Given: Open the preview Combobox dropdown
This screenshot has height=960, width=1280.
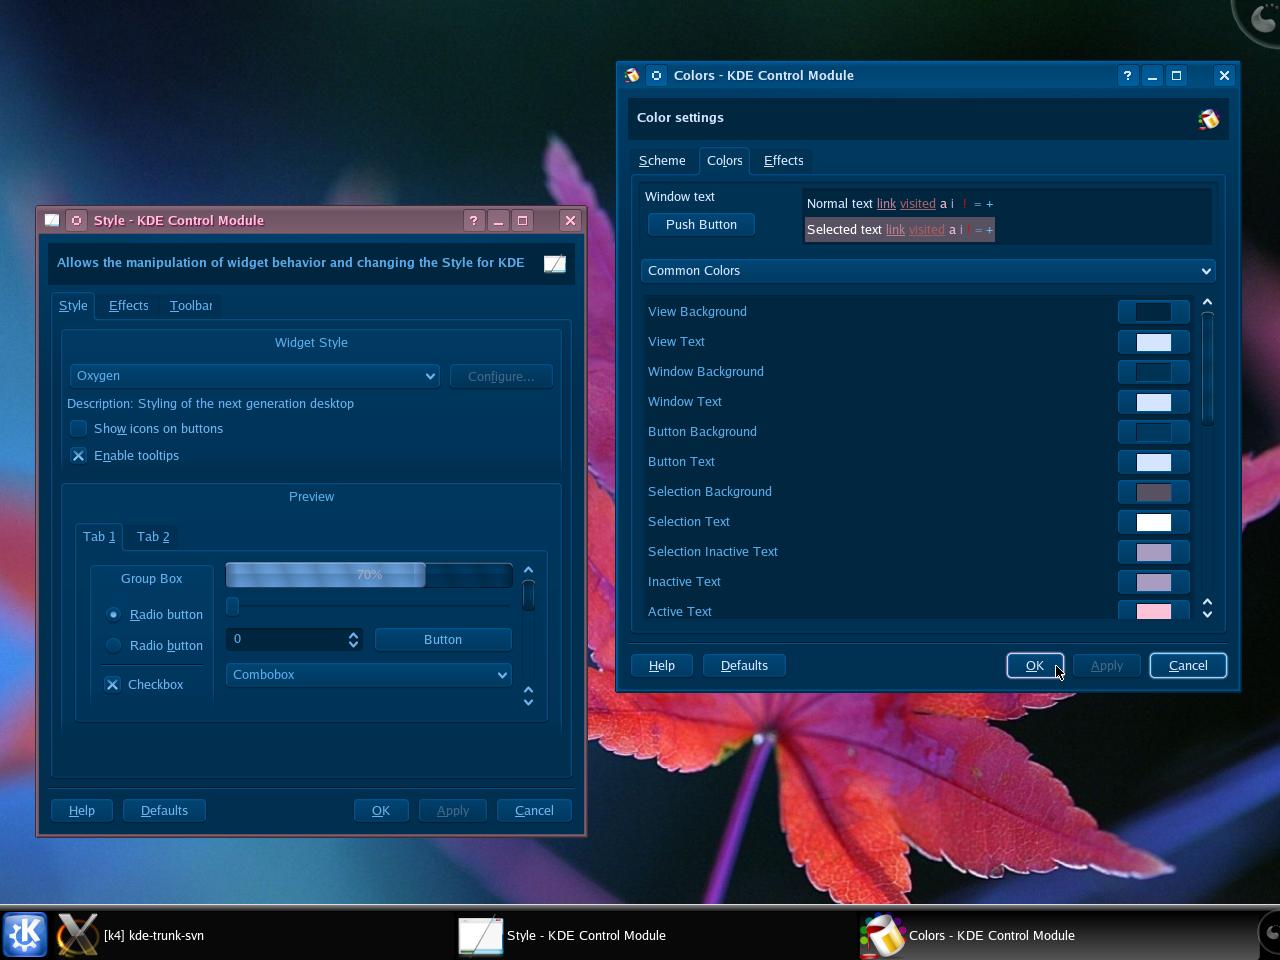Looking at the screenshot, I should [x=369, y=675].
